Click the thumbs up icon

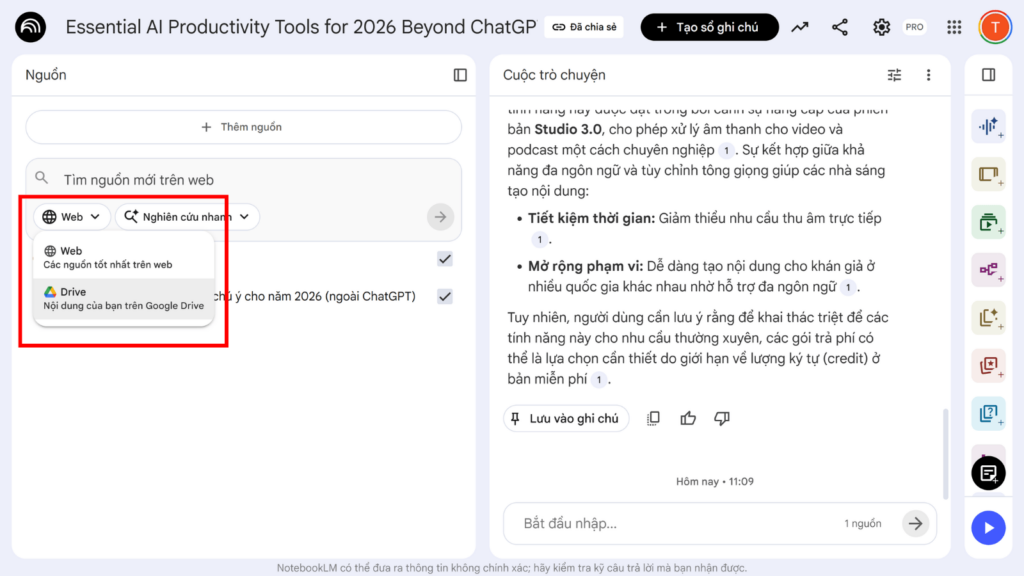pyautogui.click(x=688, y=418)
